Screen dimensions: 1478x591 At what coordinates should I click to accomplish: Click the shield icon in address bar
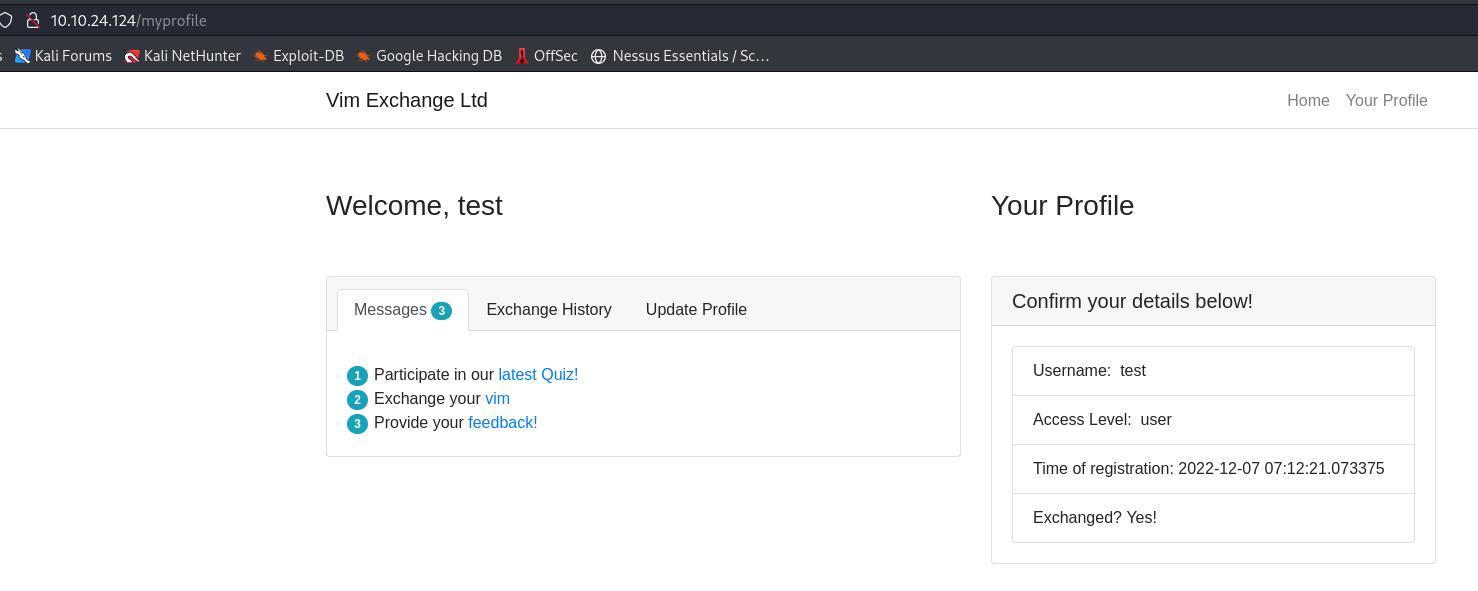(x=5, y=20)
